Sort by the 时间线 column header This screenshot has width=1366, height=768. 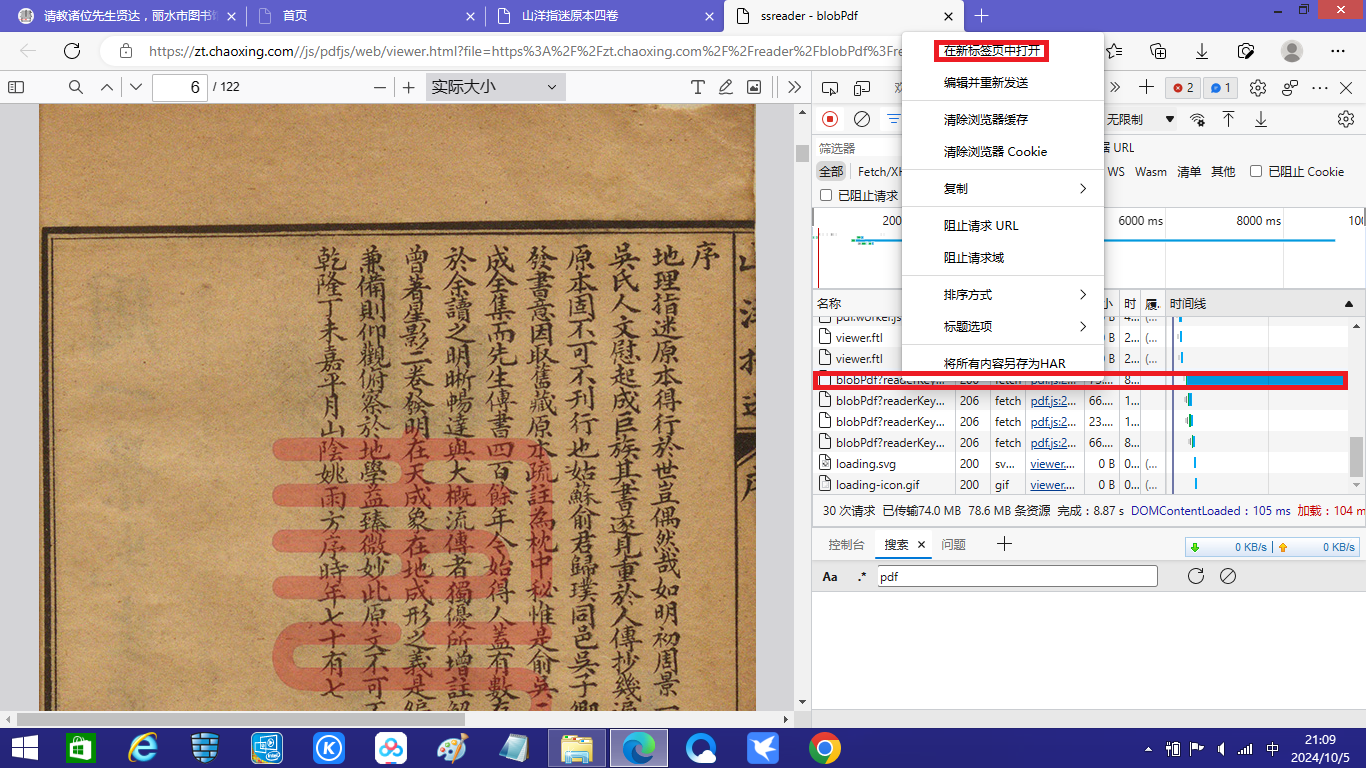click(1264, 303)
